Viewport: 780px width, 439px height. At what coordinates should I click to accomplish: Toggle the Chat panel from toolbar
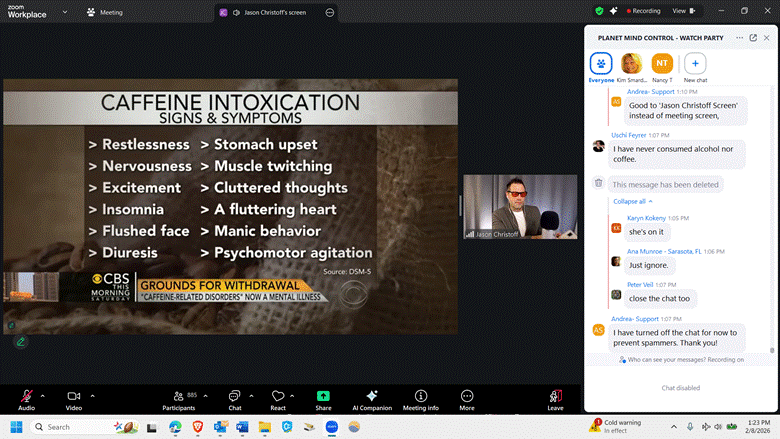coord(234,400)
